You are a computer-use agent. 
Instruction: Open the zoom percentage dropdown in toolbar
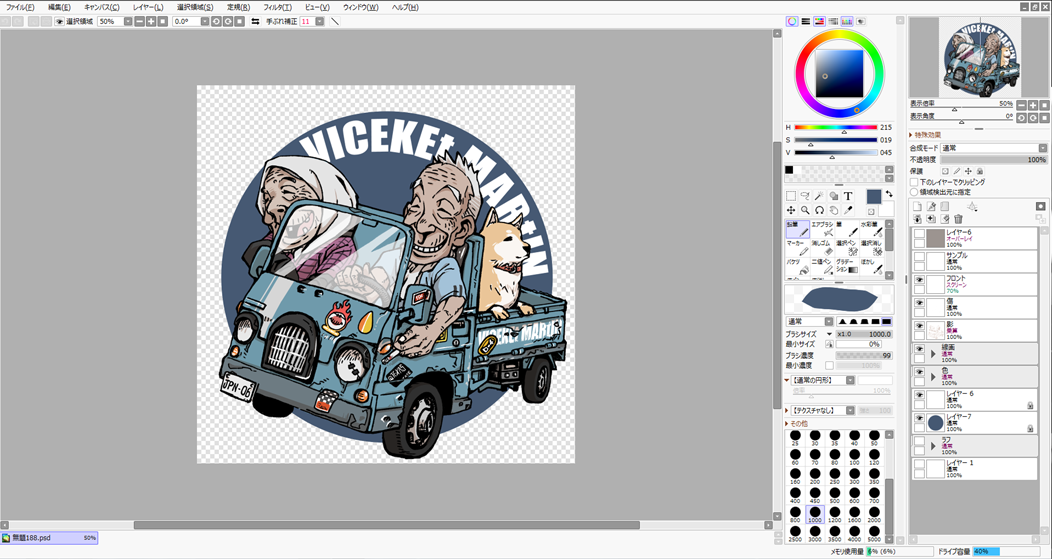pos(128,21)
